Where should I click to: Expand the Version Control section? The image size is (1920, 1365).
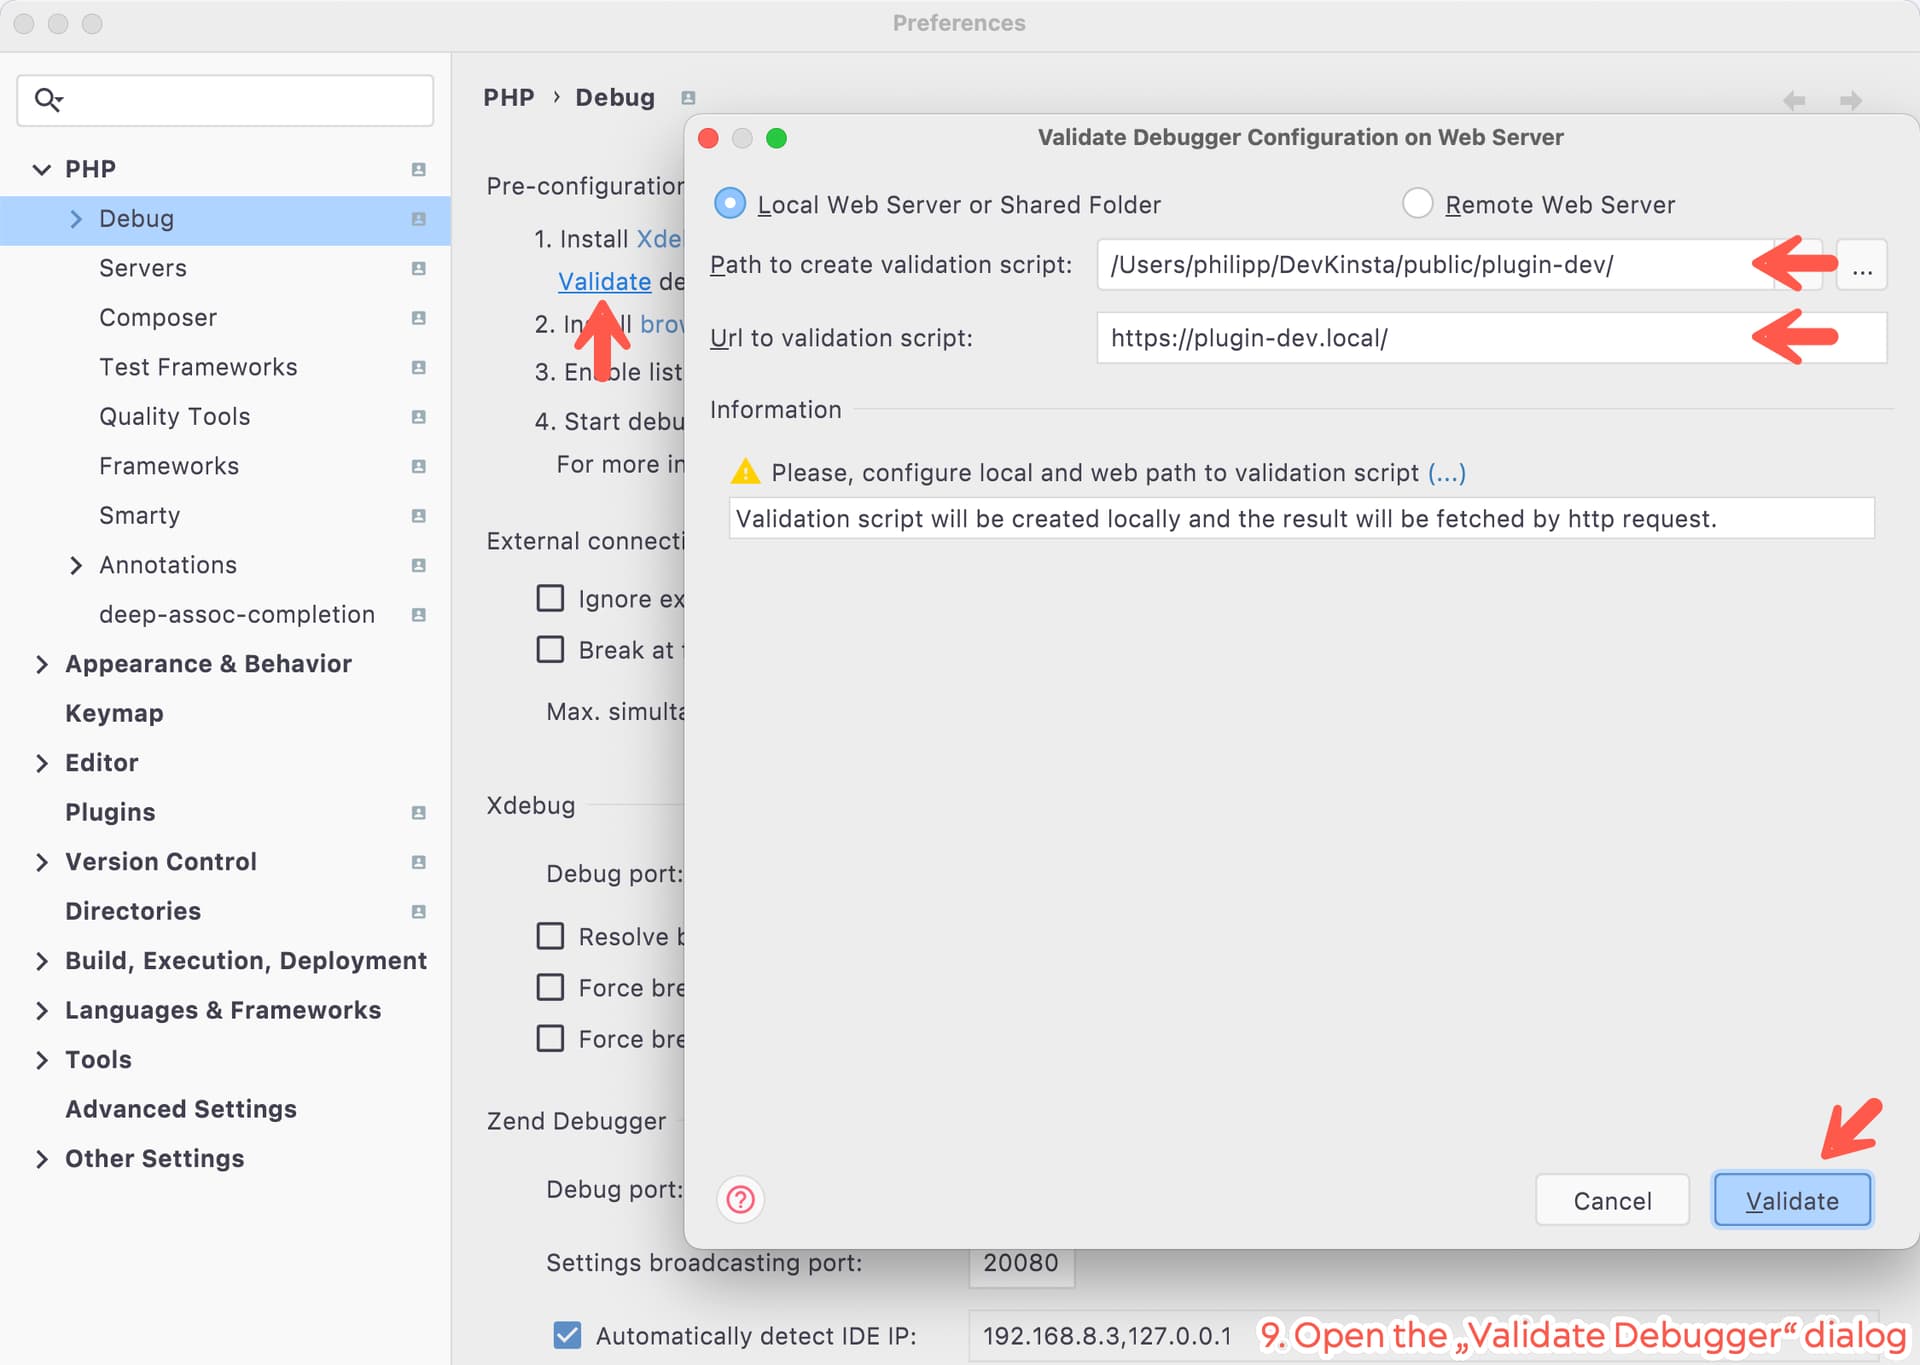[x=41, y=862]
